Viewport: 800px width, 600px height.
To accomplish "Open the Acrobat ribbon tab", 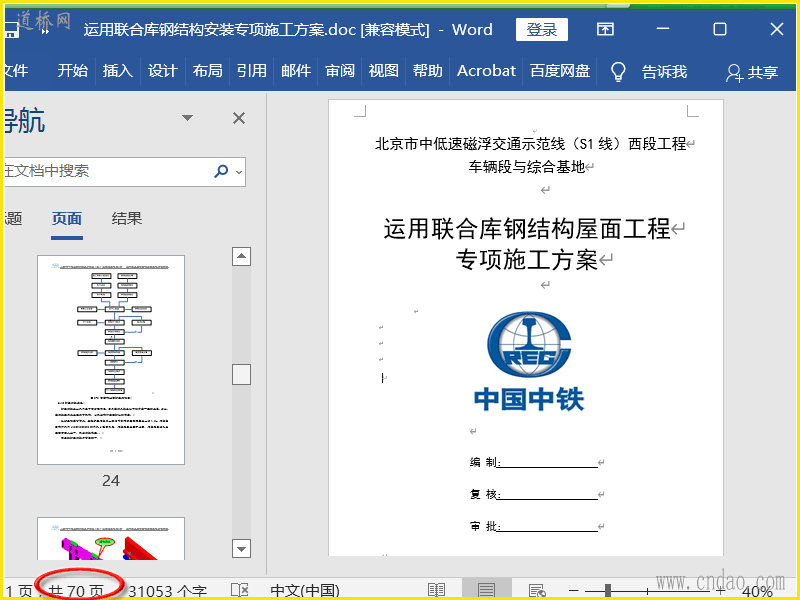I will pos(486,70).
